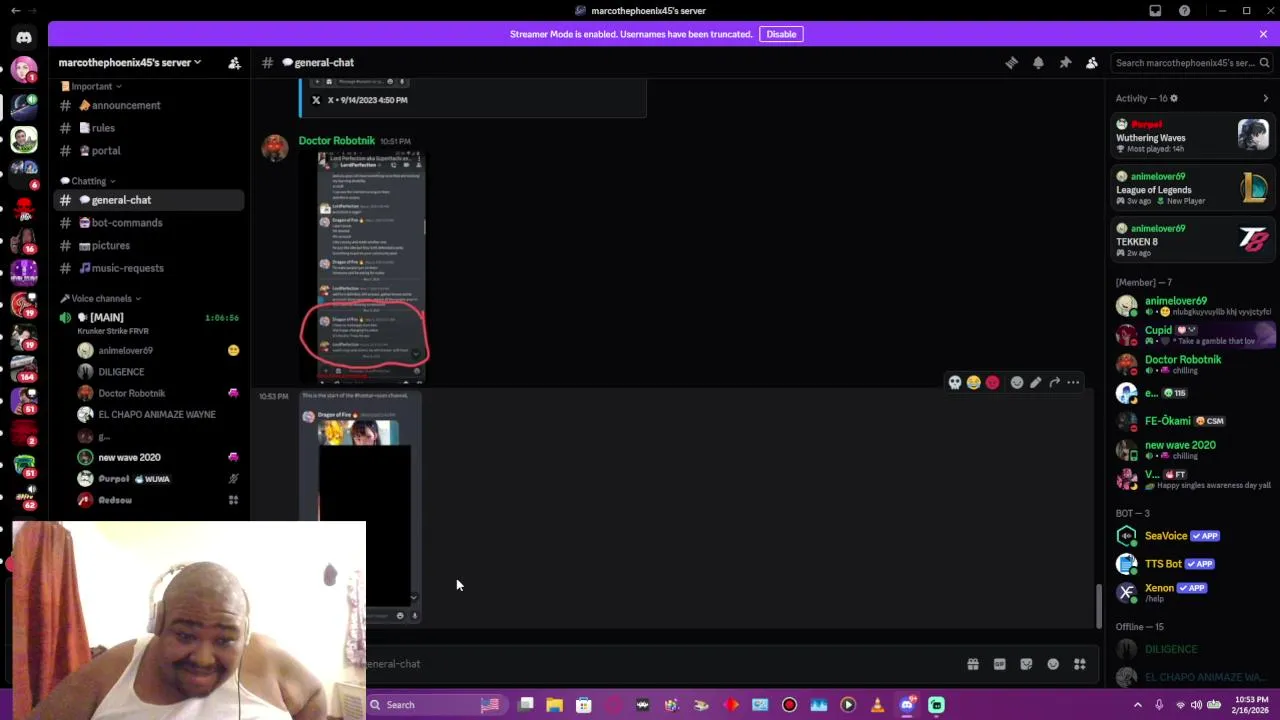Select the SeaVoice bot
This screenshot has height=720, width=1280.
1193,536
